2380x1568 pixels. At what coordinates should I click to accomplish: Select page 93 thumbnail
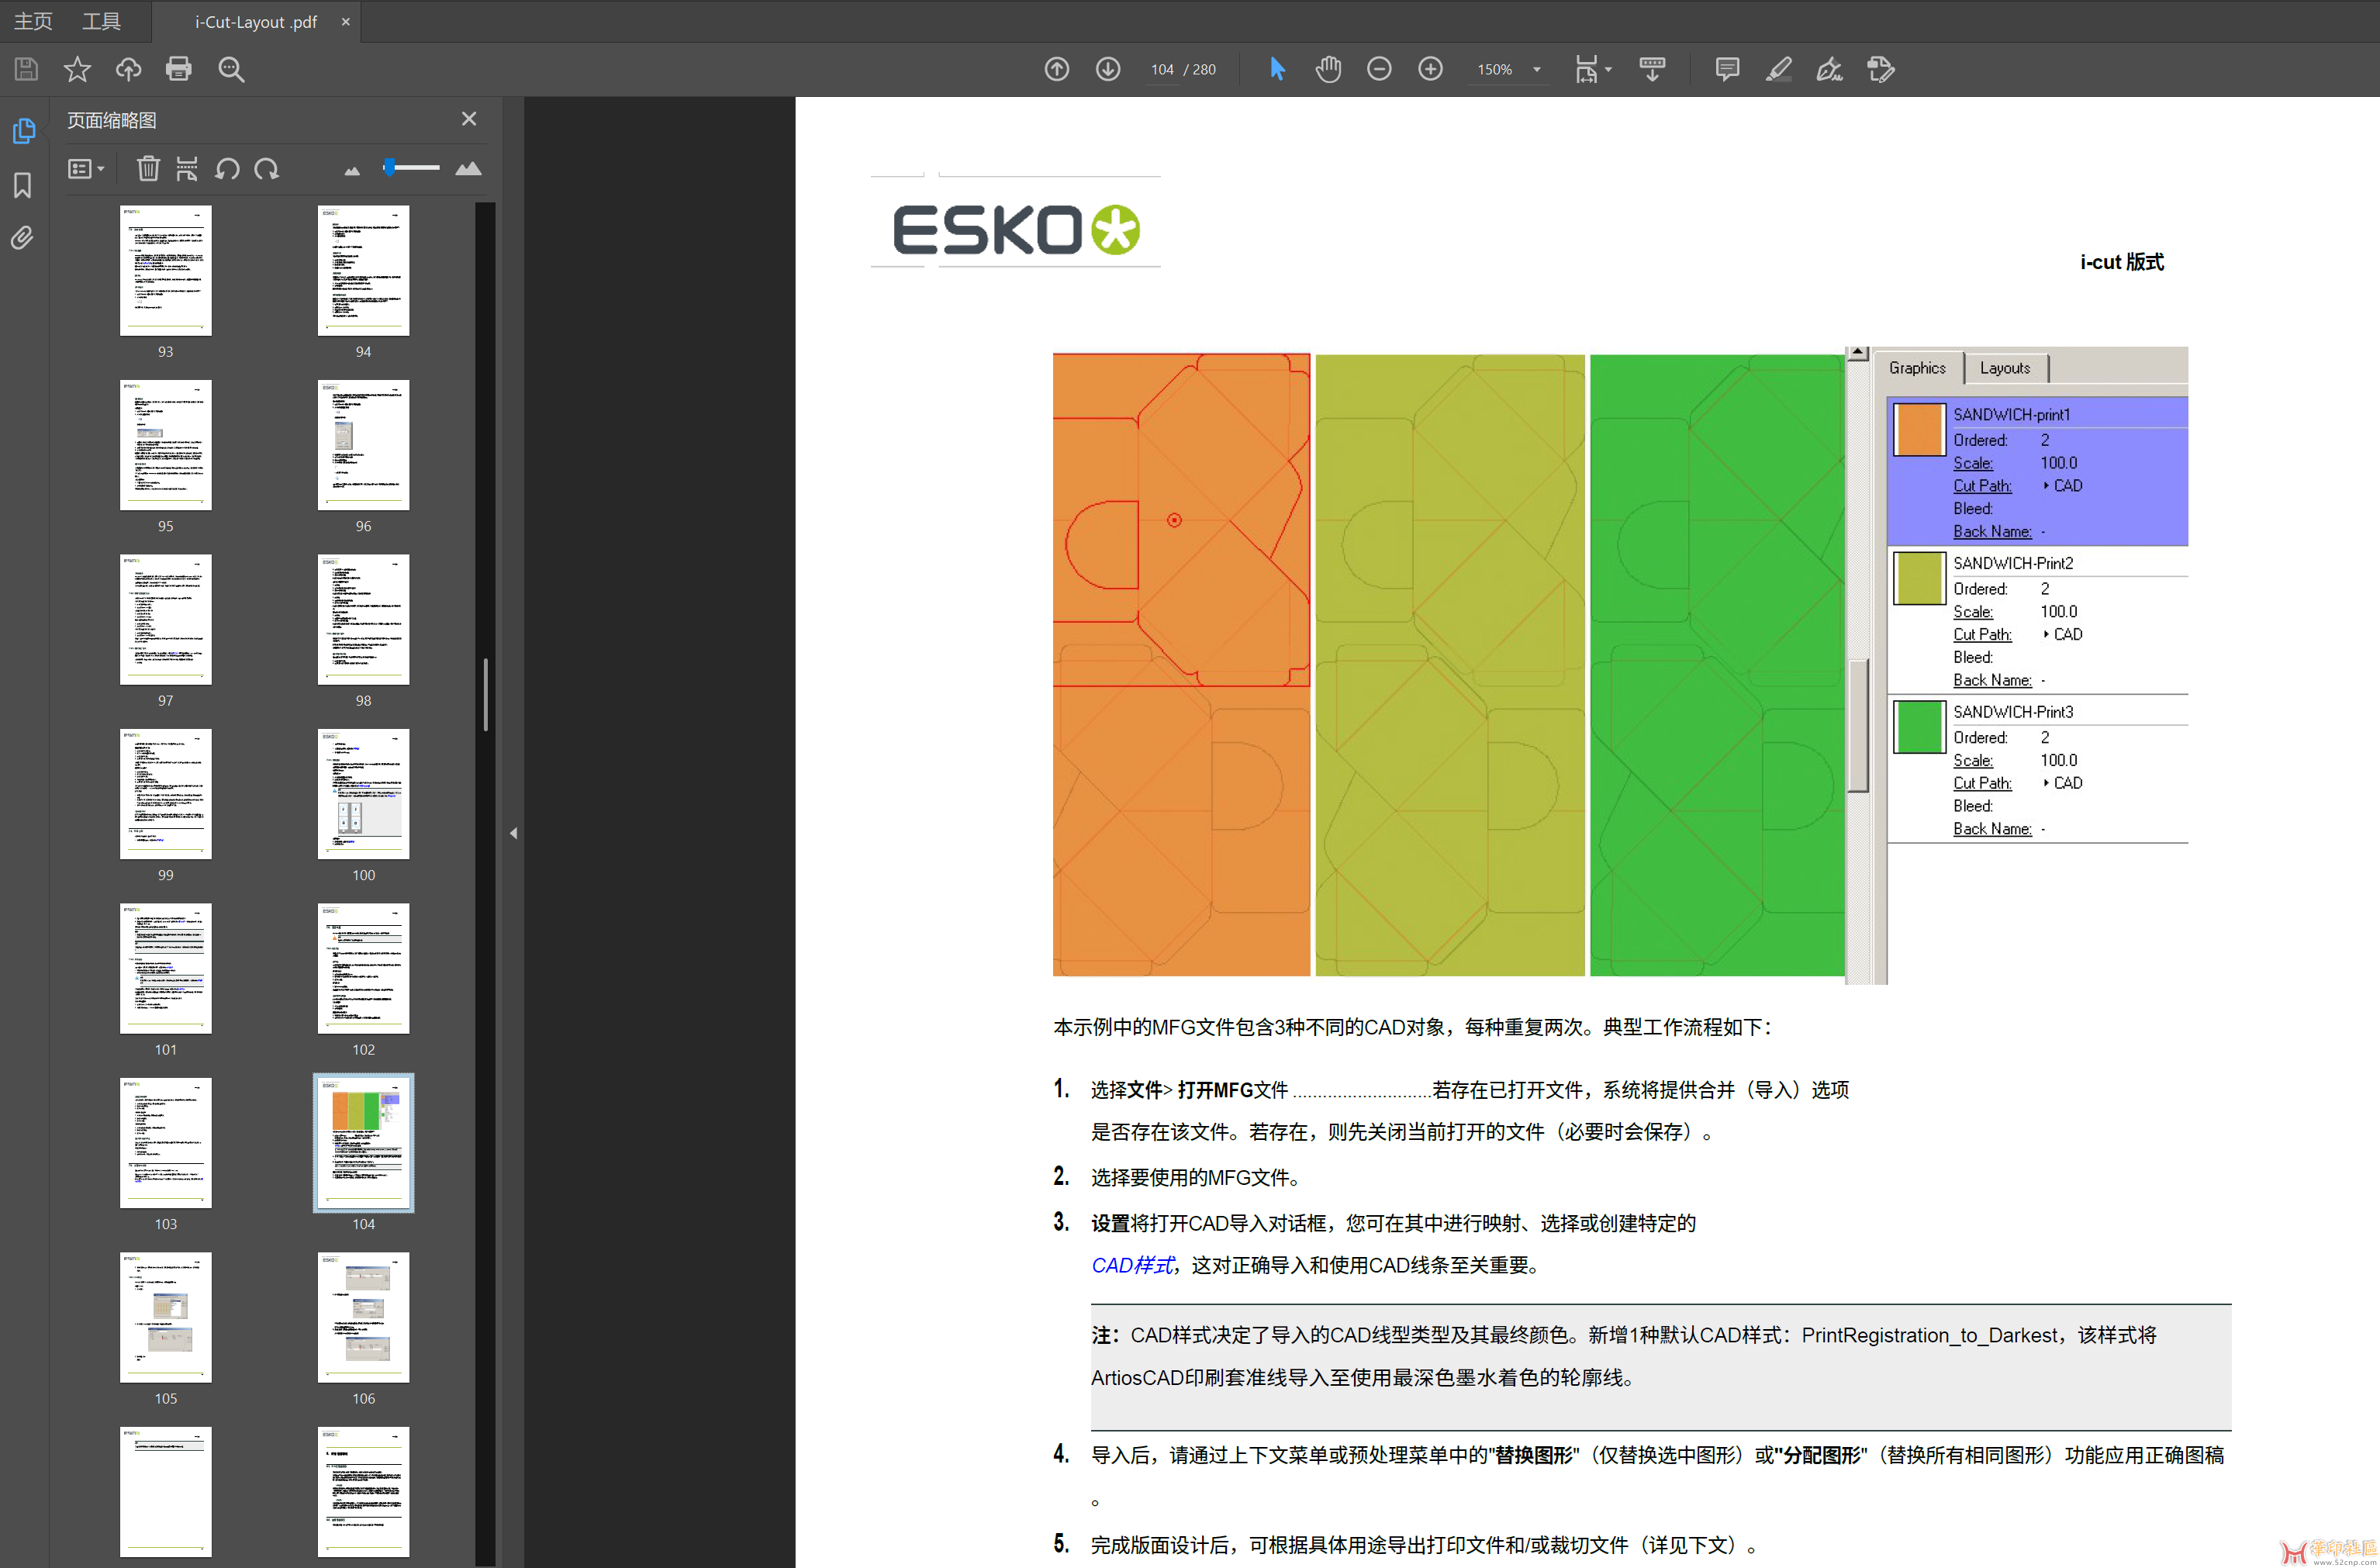[166, 270]
